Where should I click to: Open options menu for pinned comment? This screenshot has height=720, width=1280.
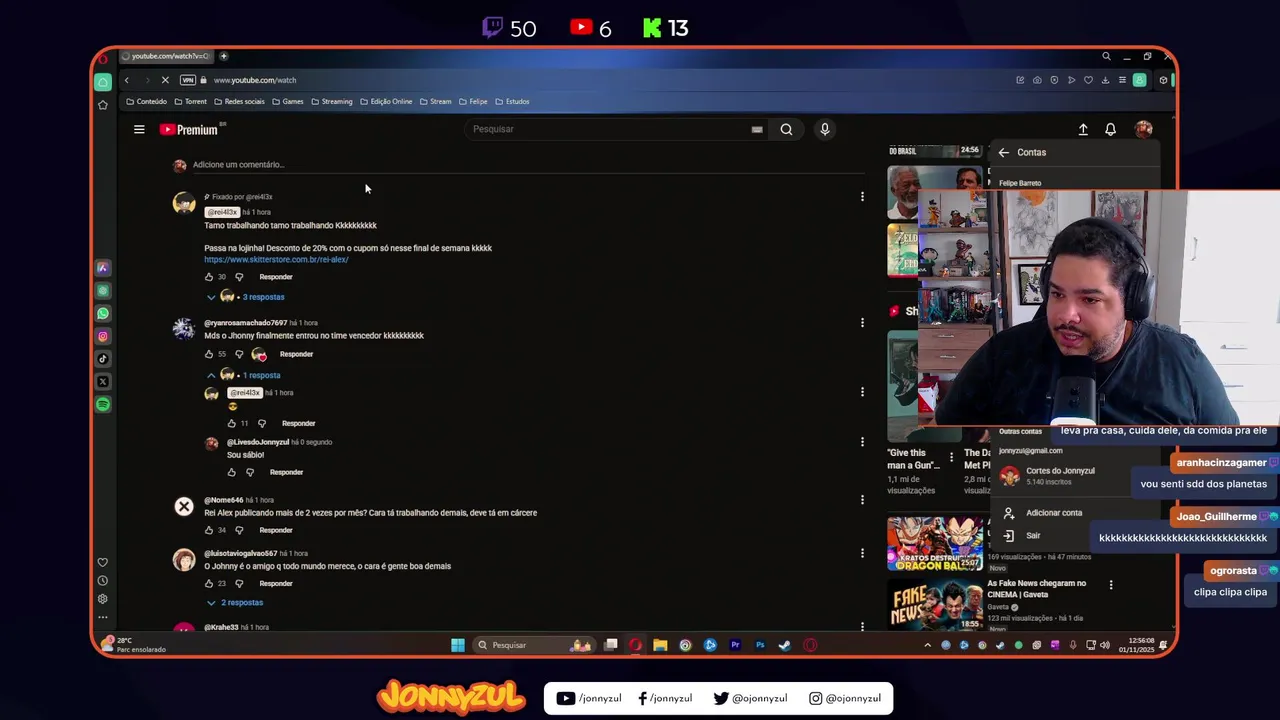pos(862,197)
